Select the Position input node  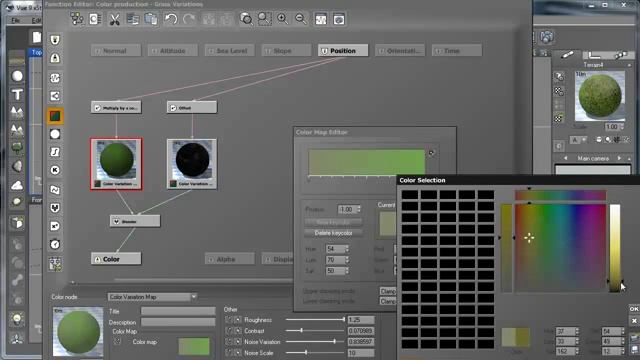coord(343,51)
